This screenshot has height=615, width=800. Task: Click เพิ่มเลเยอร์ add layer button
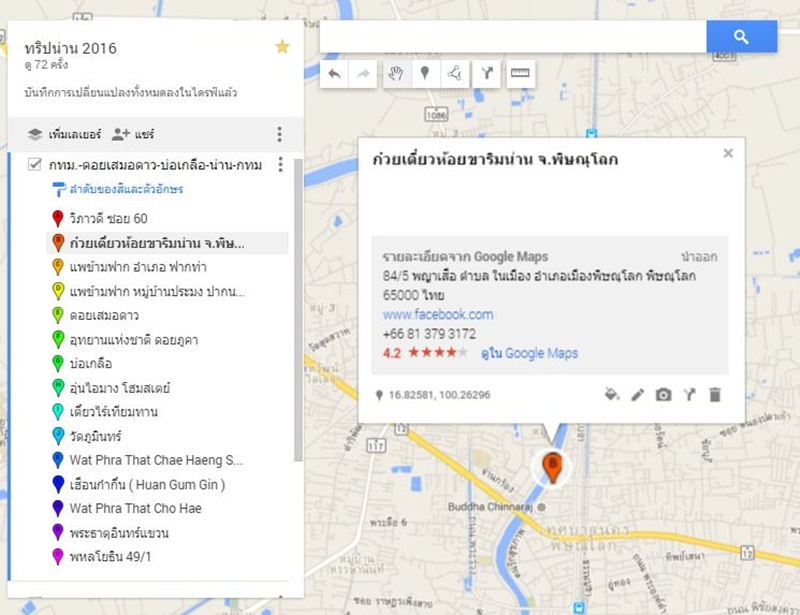[x=64, y=134]
